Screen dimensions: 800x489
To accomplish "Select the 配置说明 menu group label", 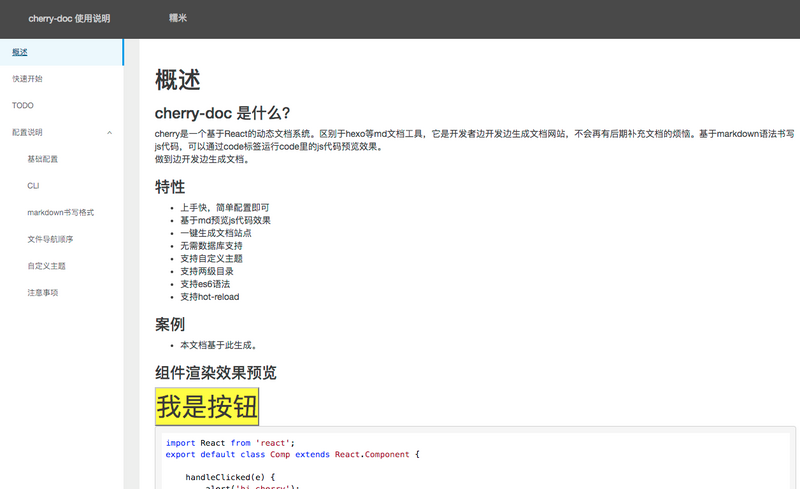I will pyautogui.click(x=28, y=132).
